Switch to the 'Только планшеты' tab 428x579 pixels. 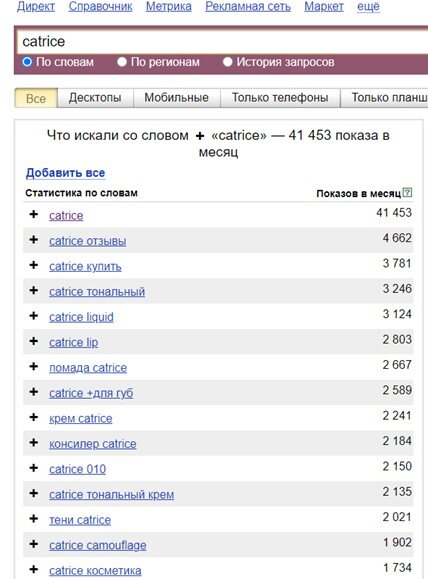[x=384, y=97]
